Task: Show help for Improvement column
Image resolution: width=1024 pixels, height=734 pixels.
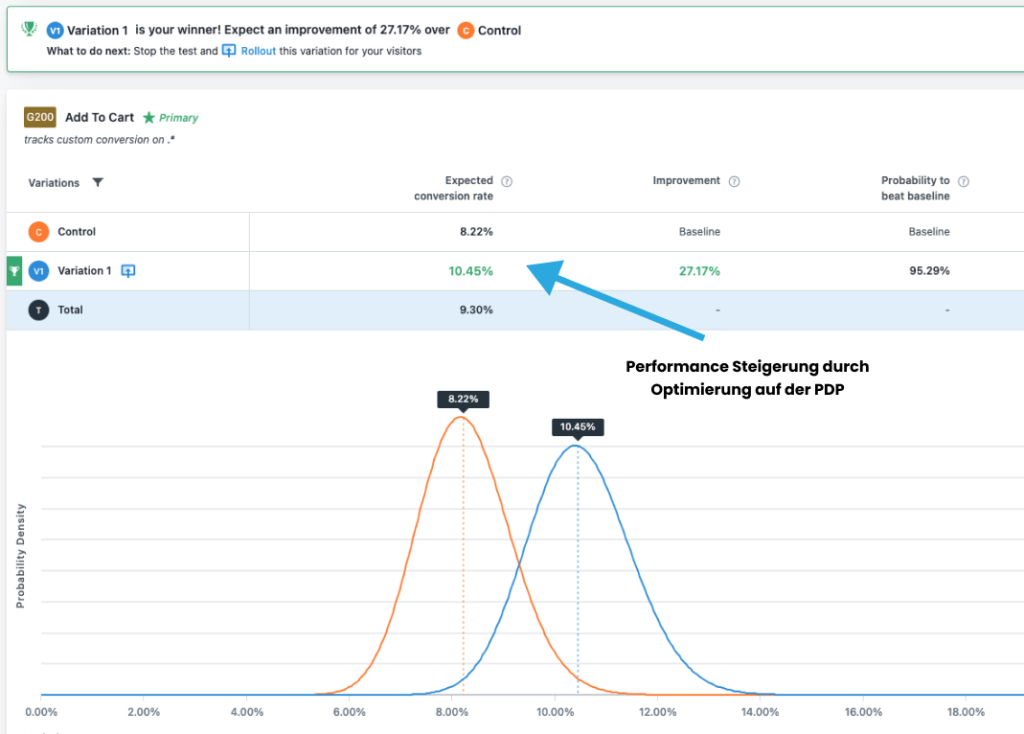Action: [x=734, y=182]
